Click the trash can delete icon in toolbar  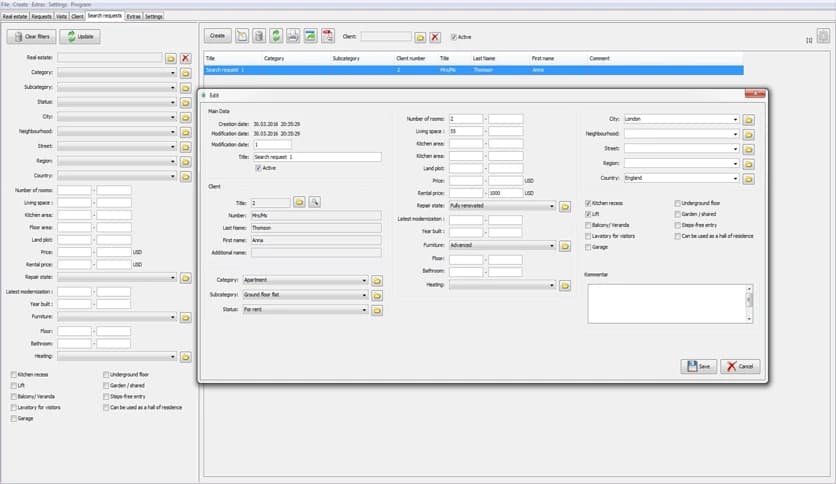[x=259, y=37]
